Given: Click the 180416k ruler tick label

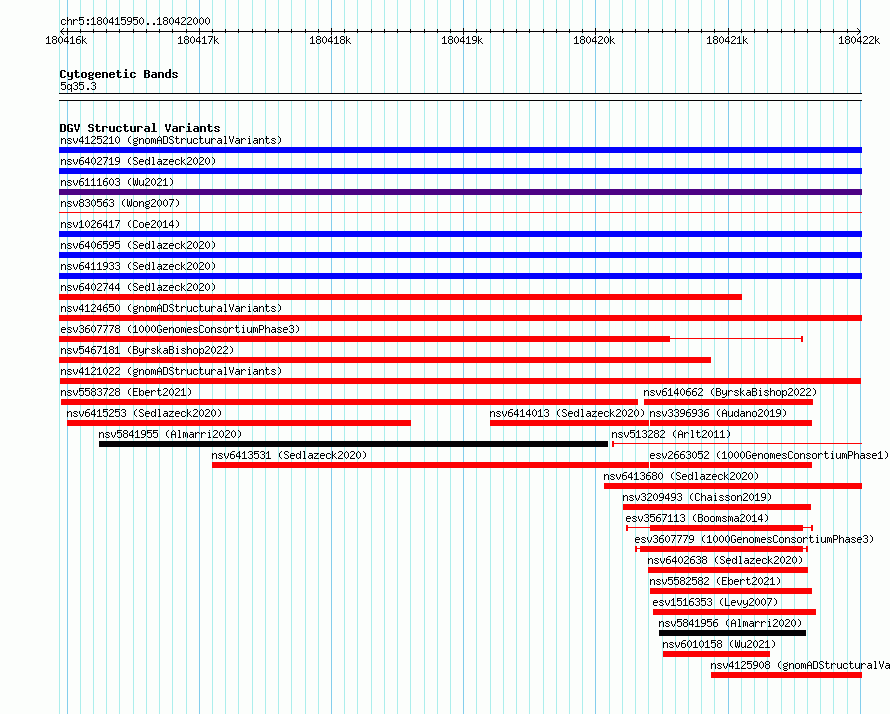Looking at the screenshot, I should [66, 40].
